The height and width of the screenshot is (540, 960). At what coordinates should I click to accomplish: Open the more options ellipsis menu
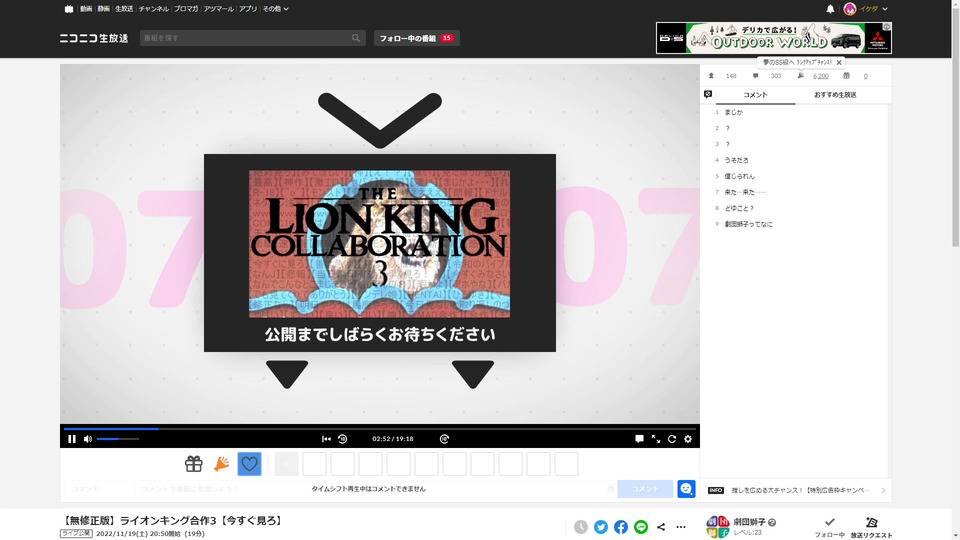pyautogui.click(x=681, y=527)
